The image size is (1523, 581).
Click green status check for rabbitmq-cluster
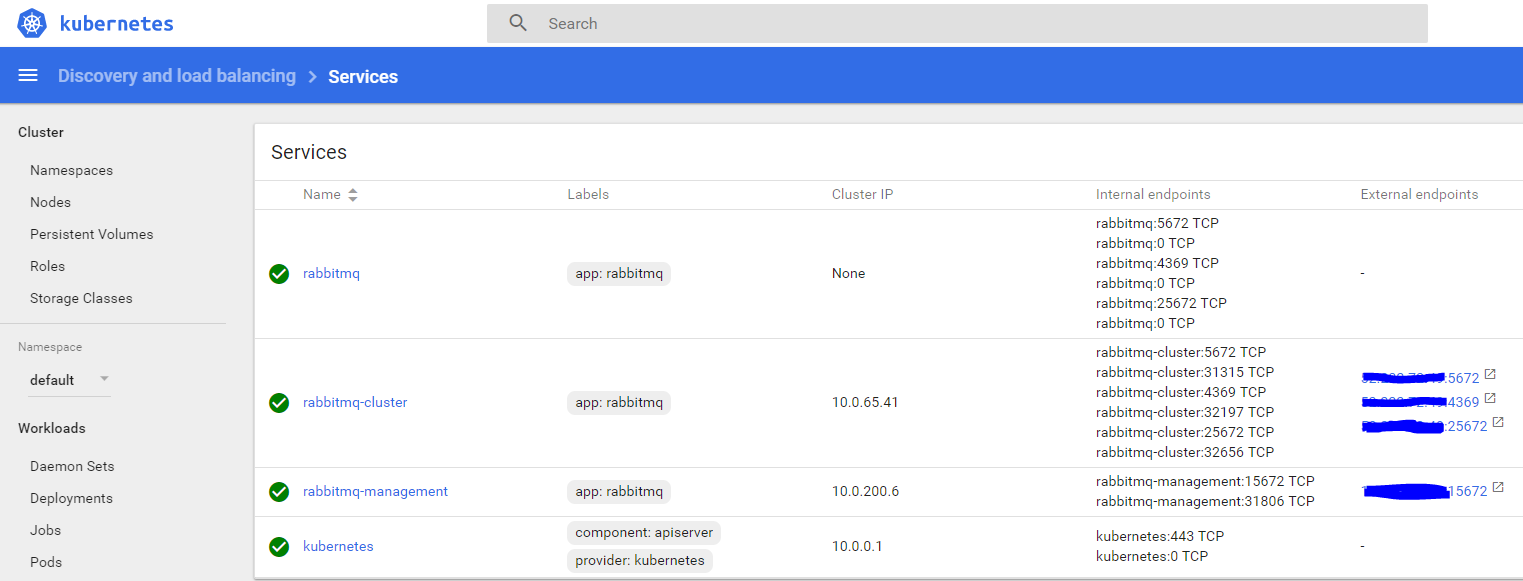pos(279,403)
